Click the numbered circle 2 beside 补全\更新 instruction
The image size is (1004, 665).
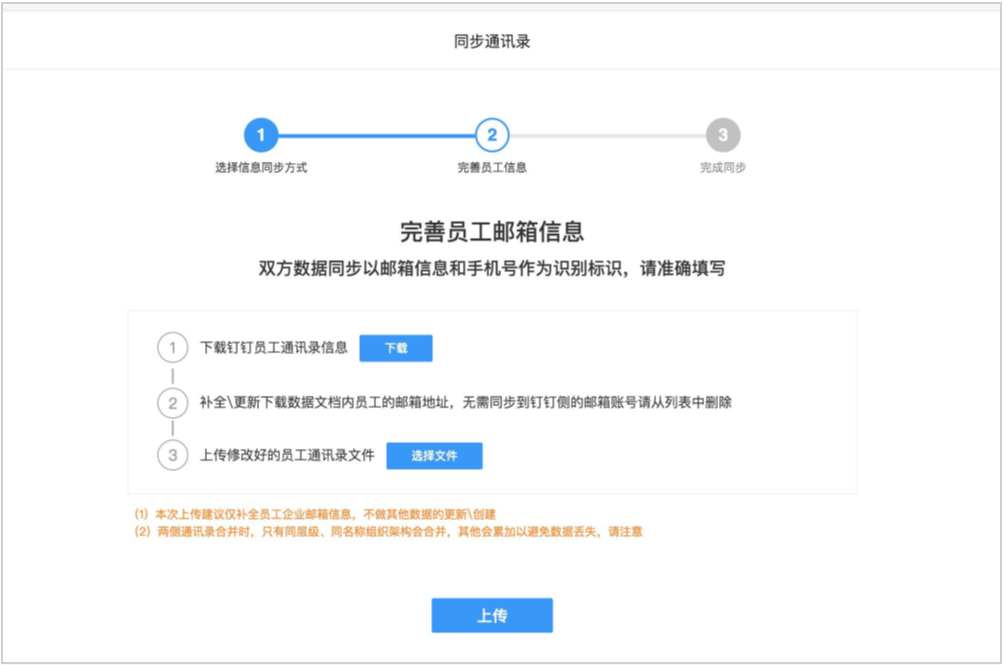(x=173, y=402)
